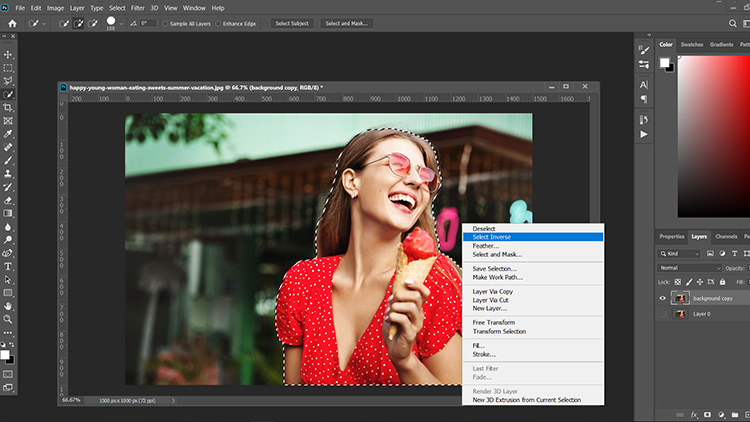
Task: Open the Window menu
Action: pyautogui.click(x=194, y=8)
